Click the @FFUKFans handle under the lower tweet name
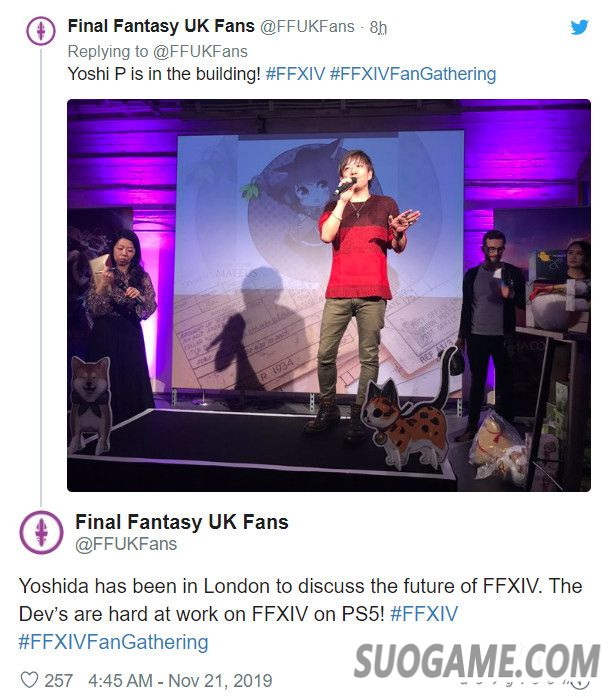This screenshot has width=609, height=698. coord(126,544)
